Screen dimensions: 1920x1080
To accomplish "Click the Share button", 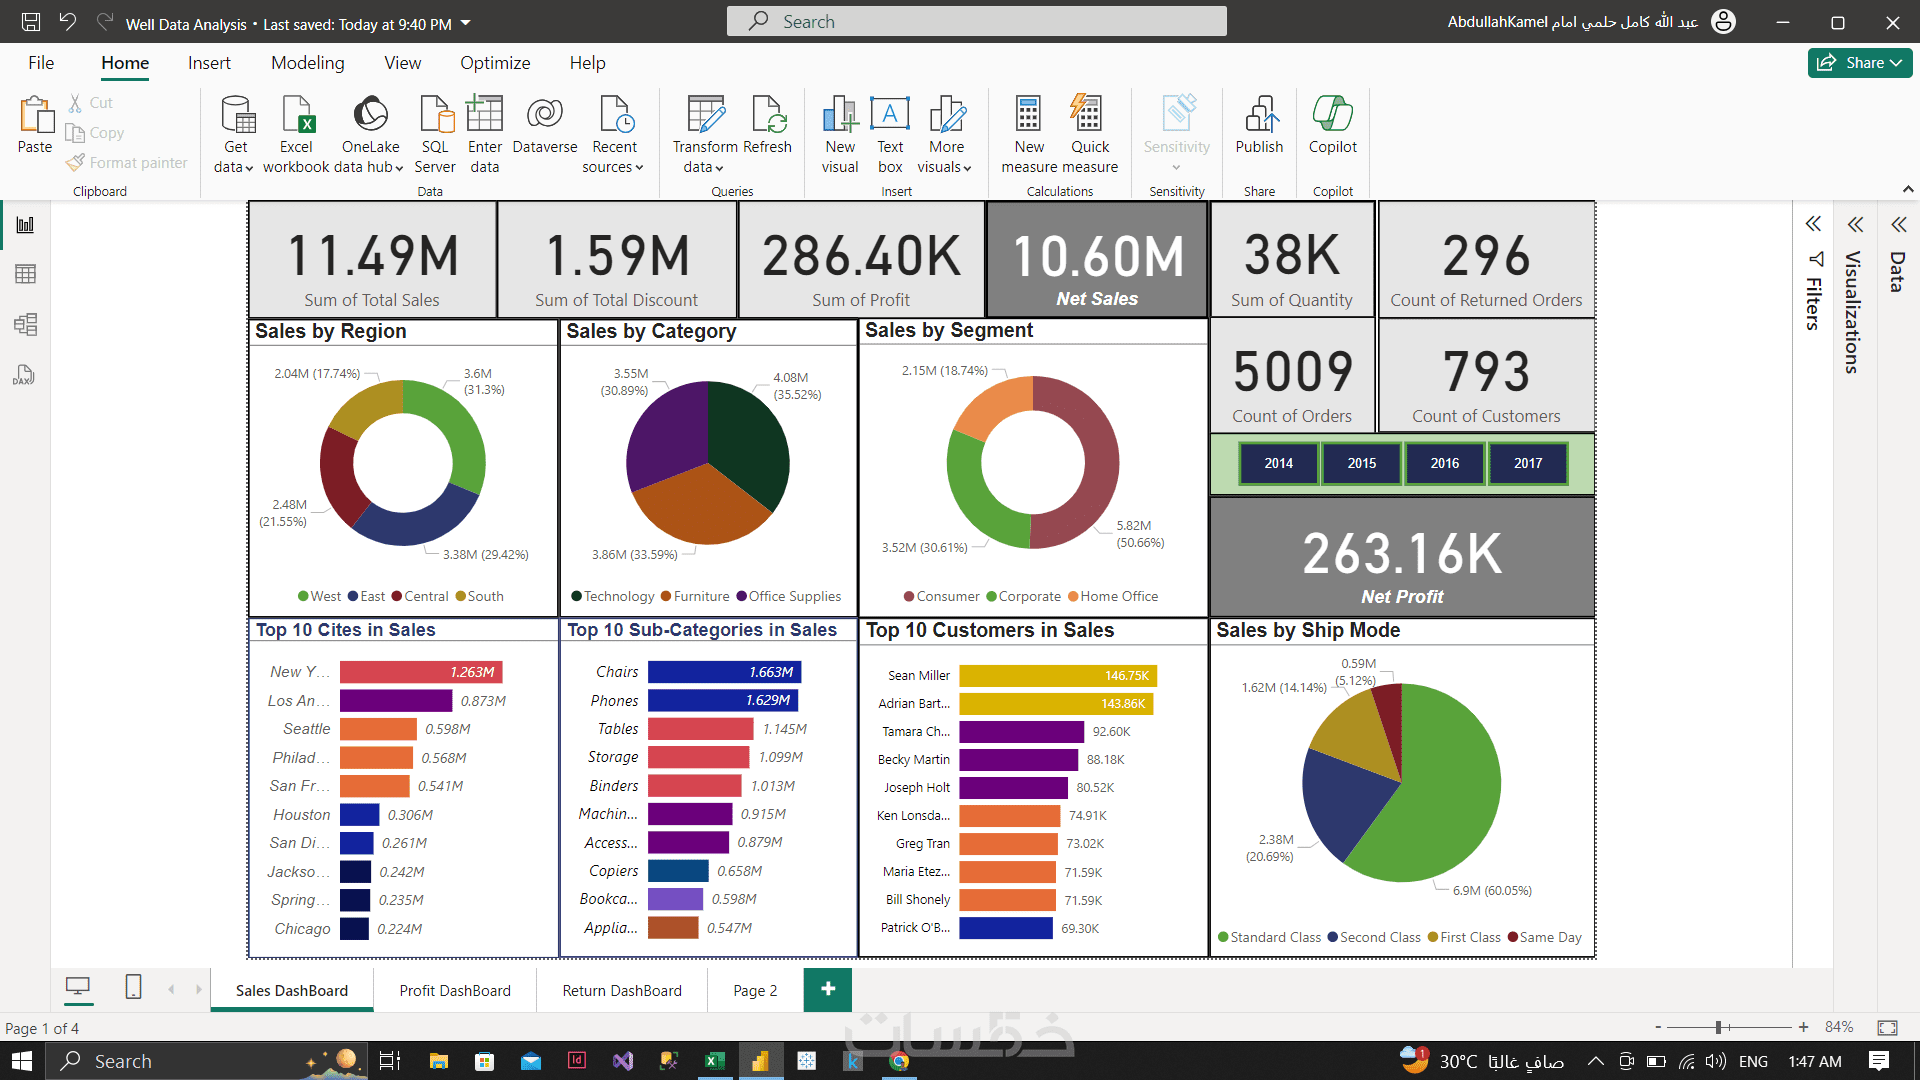I will coord(1858,63).
